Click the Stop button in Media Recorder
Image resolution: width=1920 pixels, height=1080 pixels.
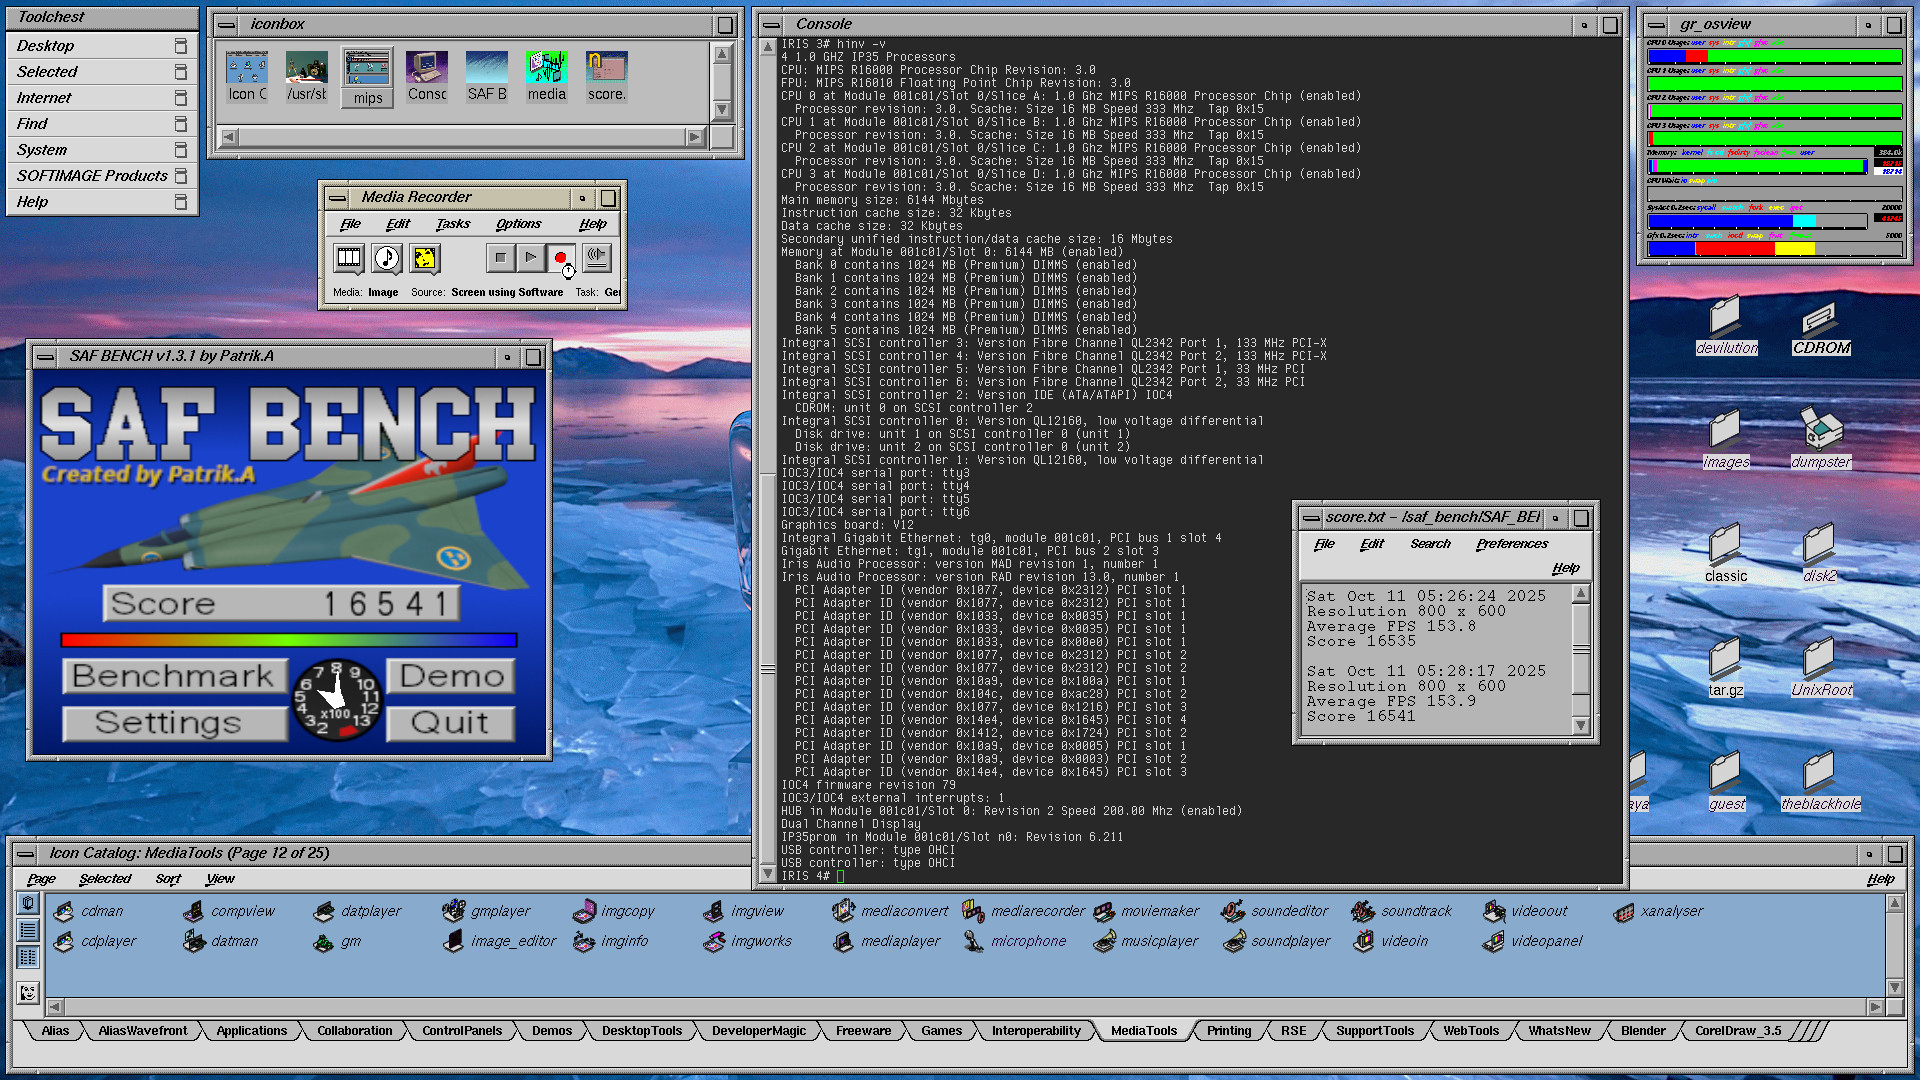tap(500, 258)
